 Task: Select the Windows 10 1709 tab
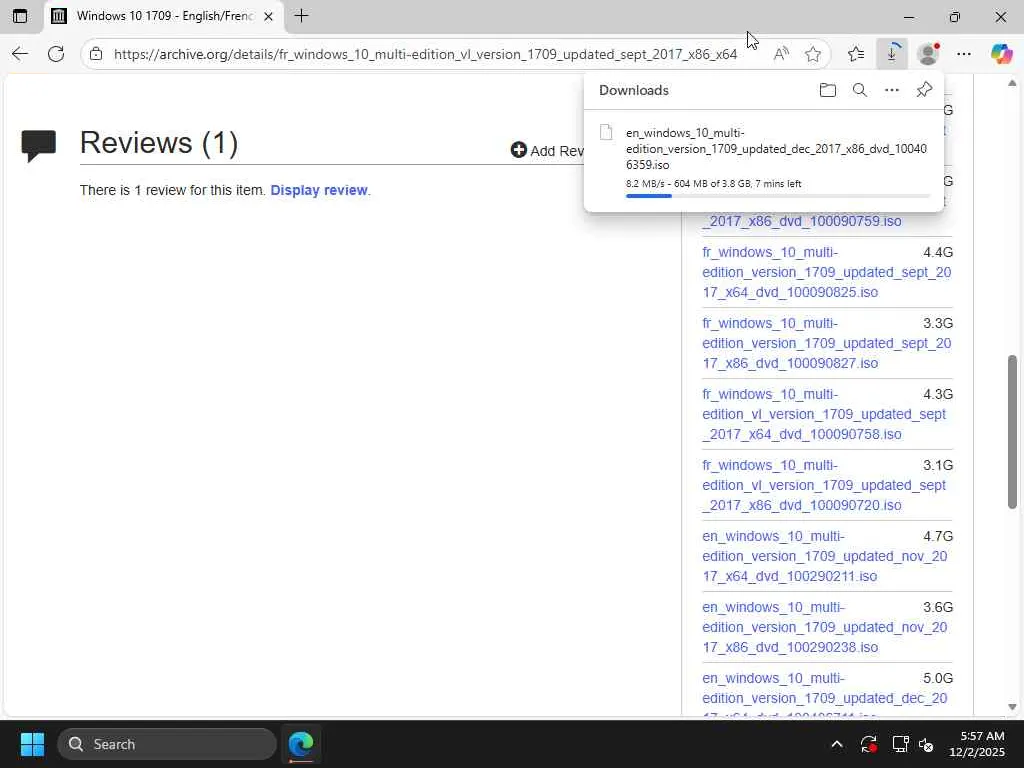click(164, 16)
